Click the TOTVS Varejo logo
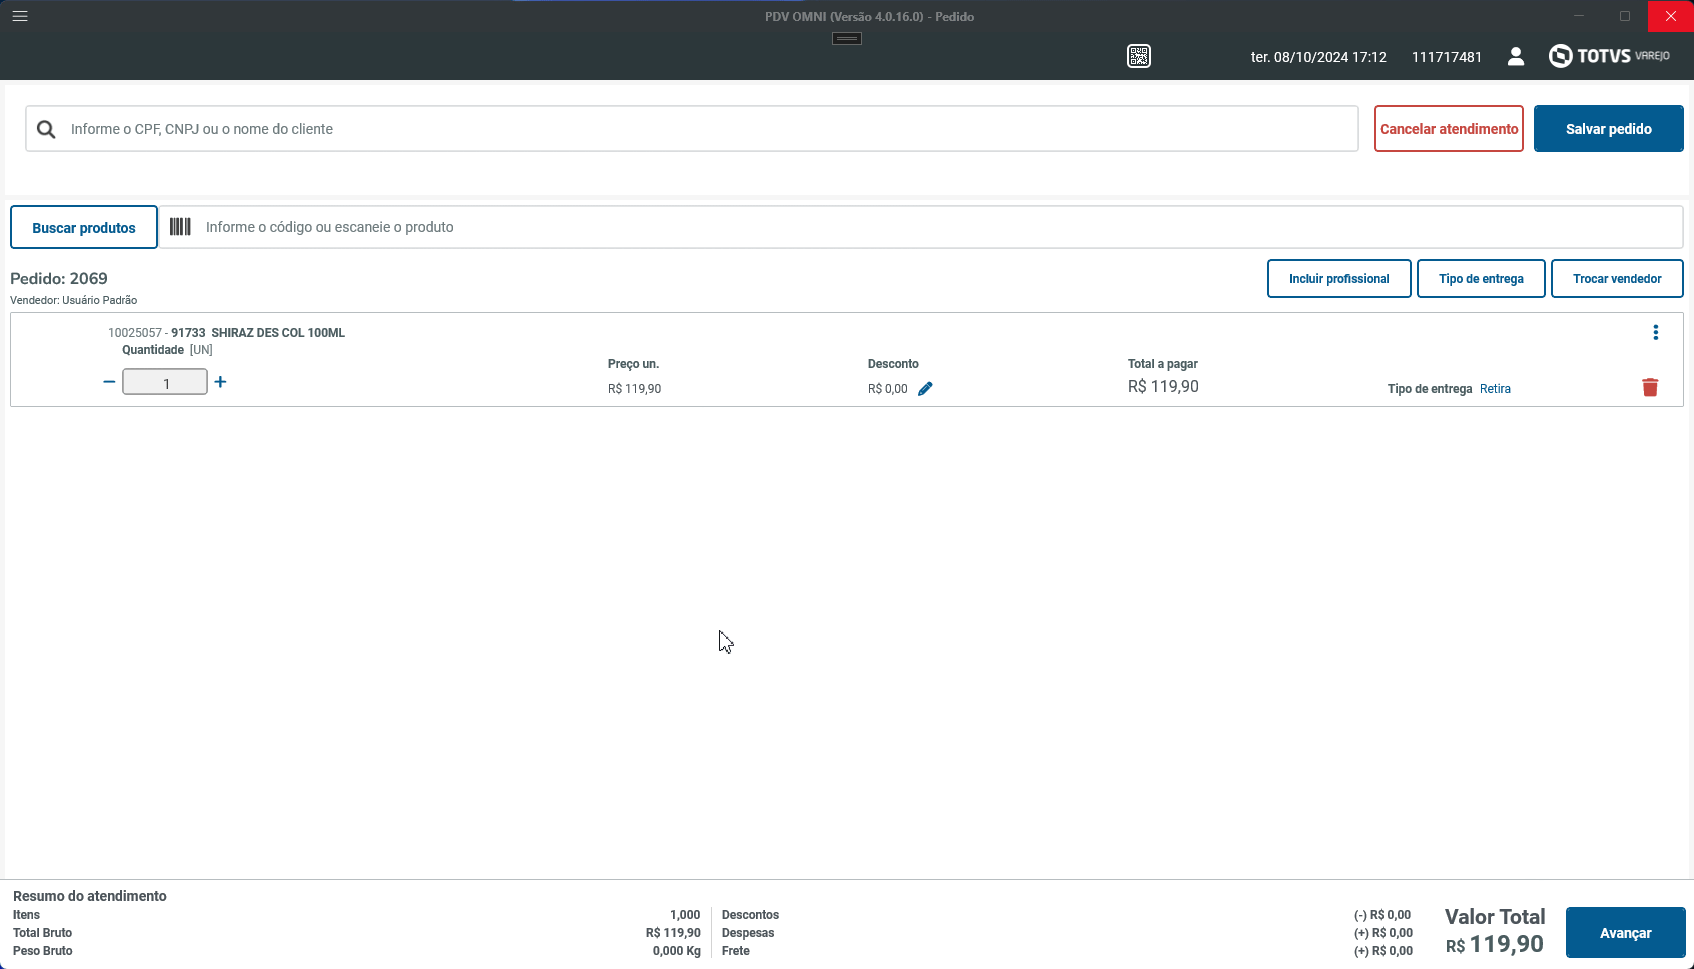This screenshot has height=969, width=1694. [1609, 56]
